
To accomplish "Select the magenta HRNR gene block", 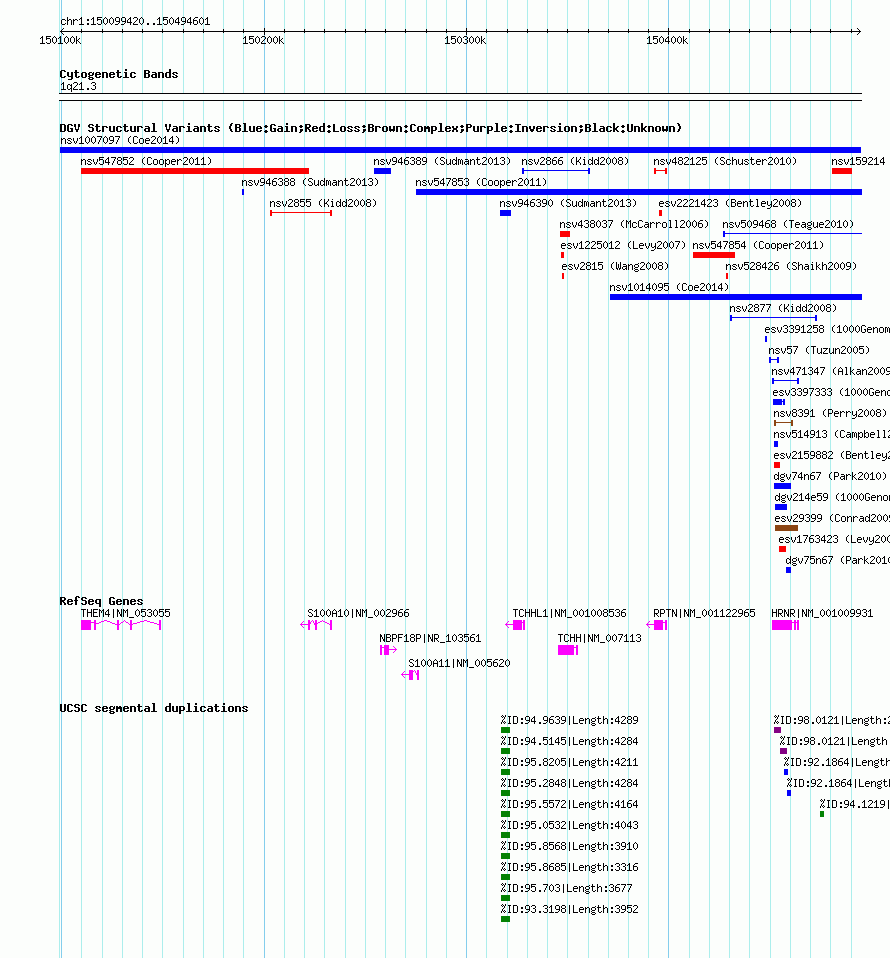I will 785,624.
